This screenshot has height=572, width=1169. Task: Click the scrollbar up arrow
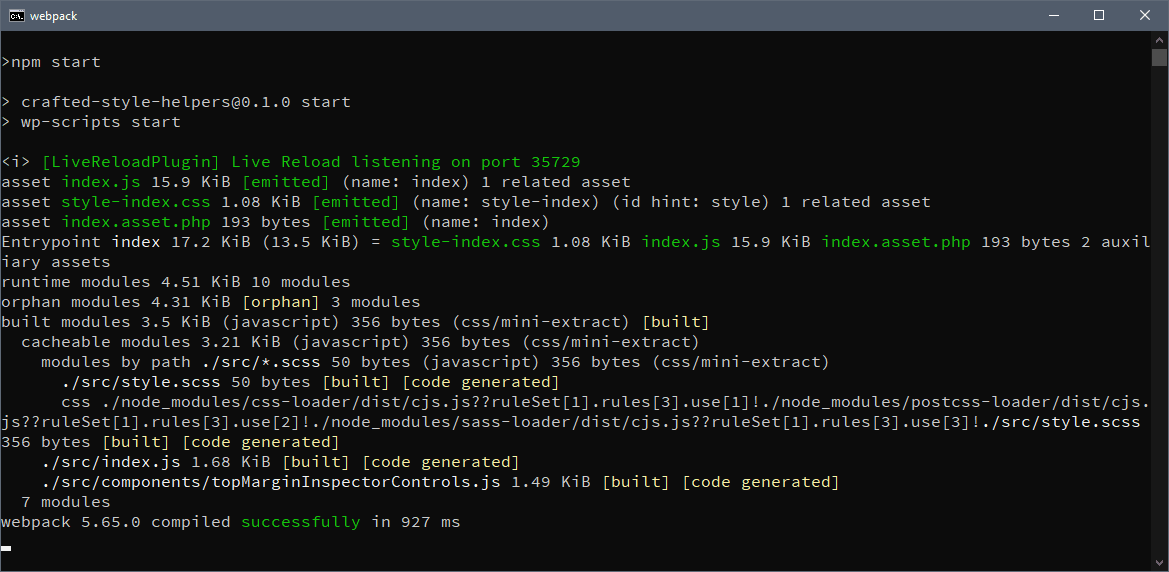click(x=1159, y=38)
